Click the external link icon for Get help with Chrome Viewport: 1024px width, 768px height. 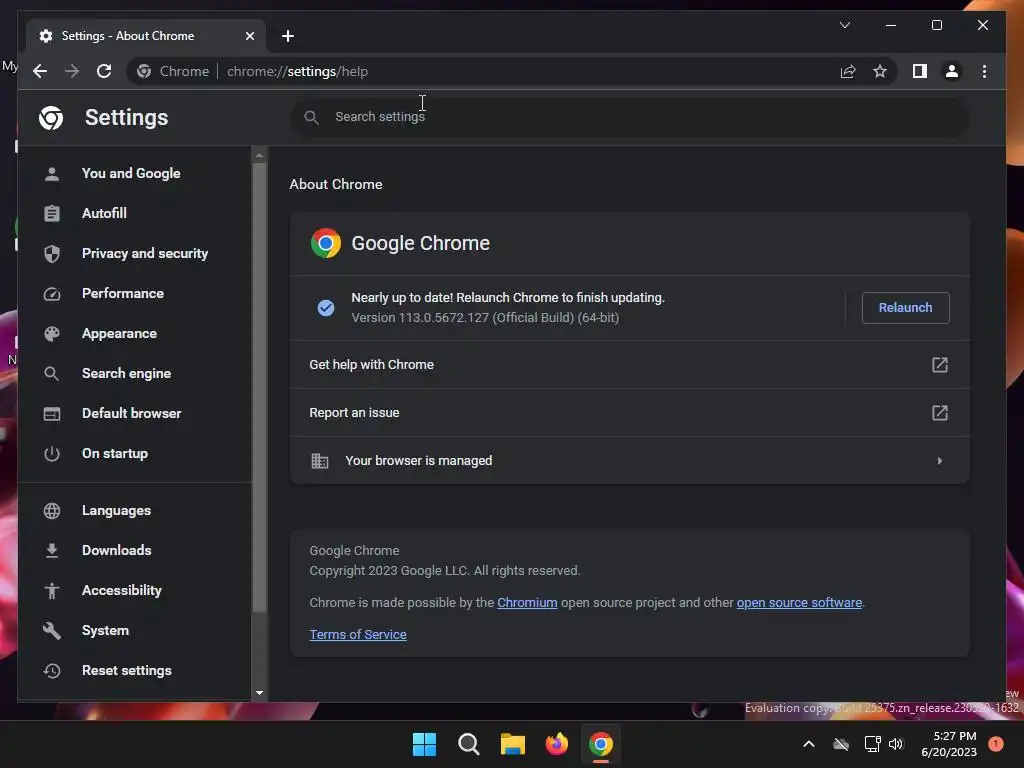pos(939,364)
